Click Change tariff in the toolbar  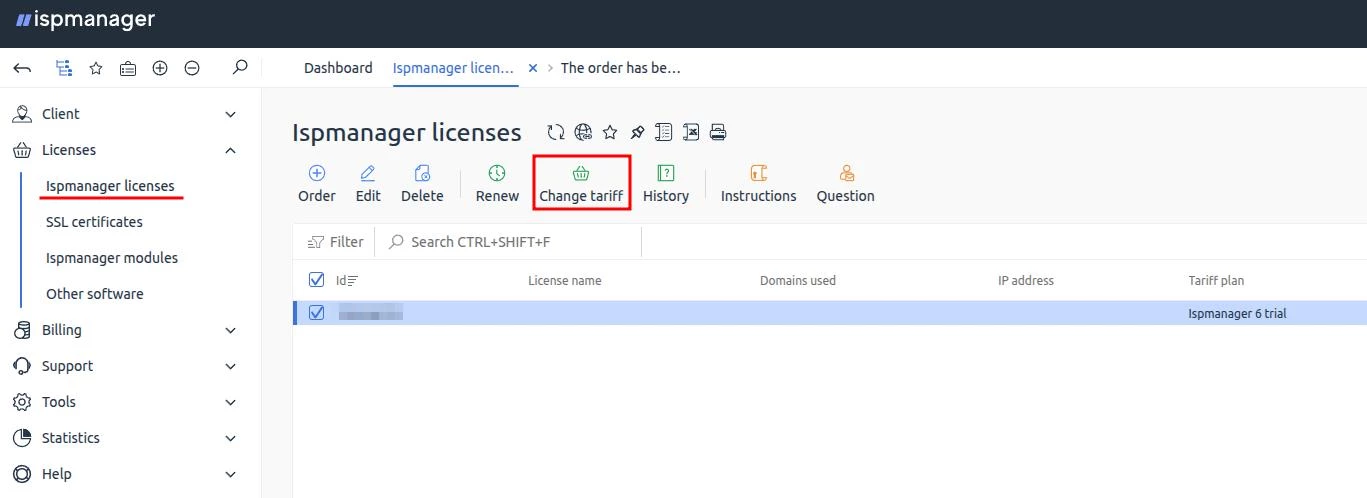coord(581,185)
